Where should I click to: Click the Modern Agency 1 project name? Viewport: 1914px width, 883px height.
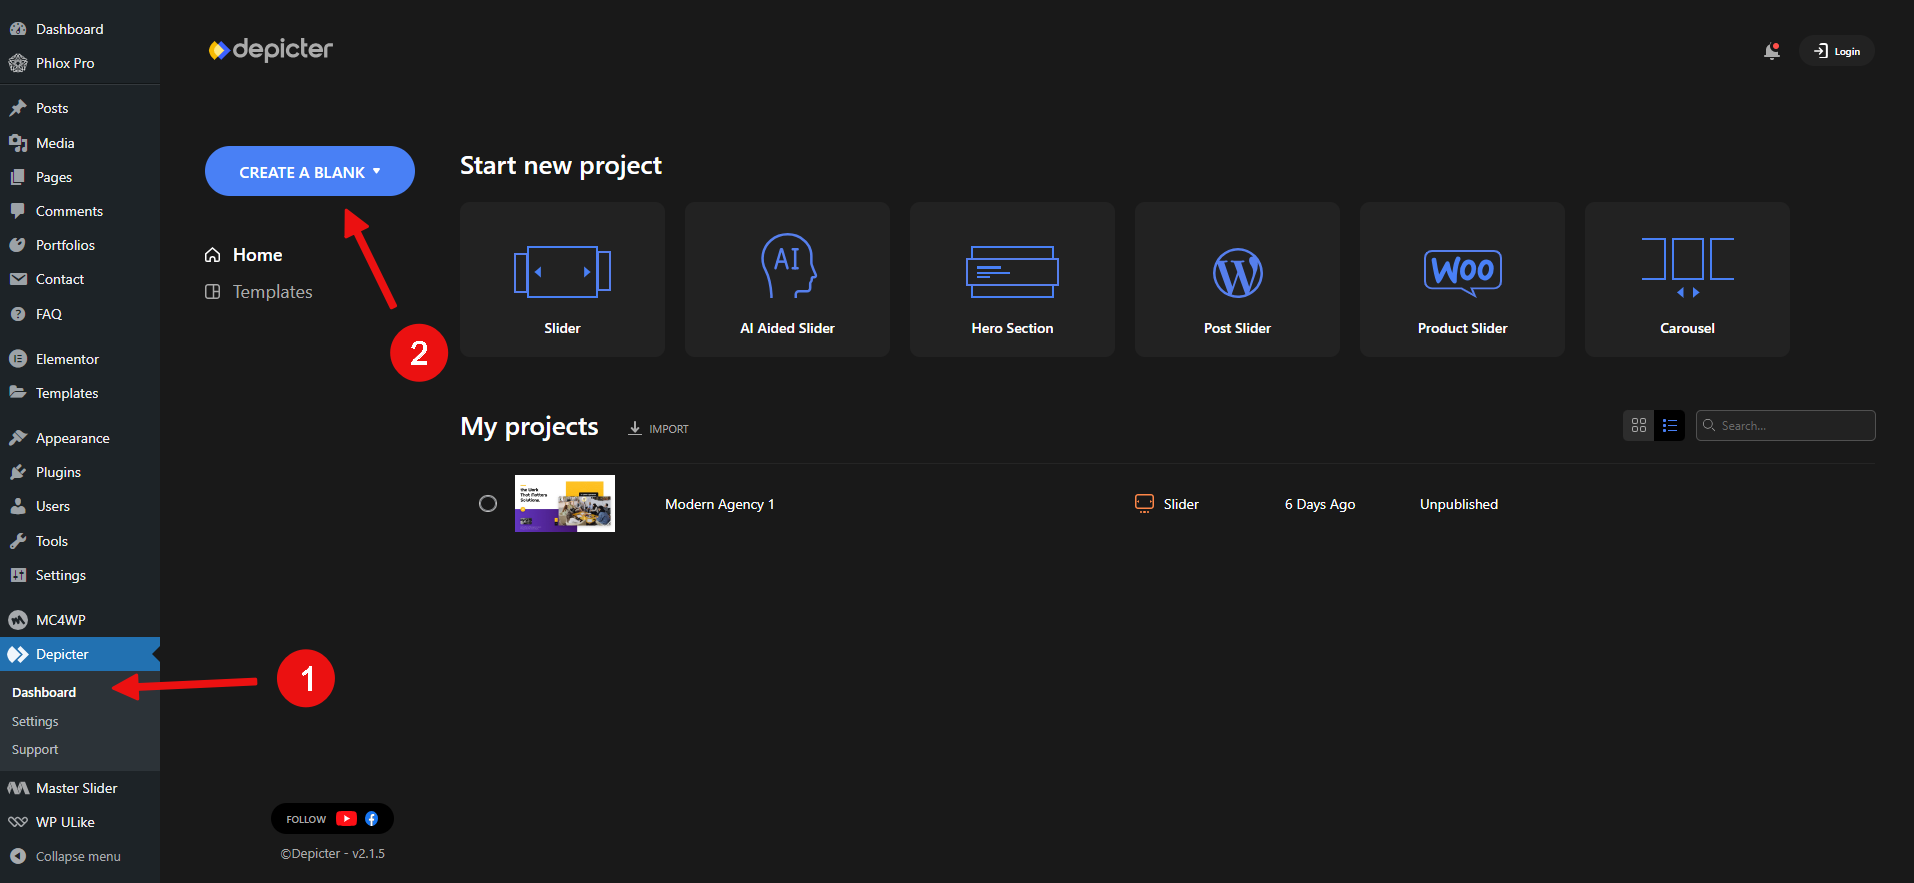click(x=720, y=504)
